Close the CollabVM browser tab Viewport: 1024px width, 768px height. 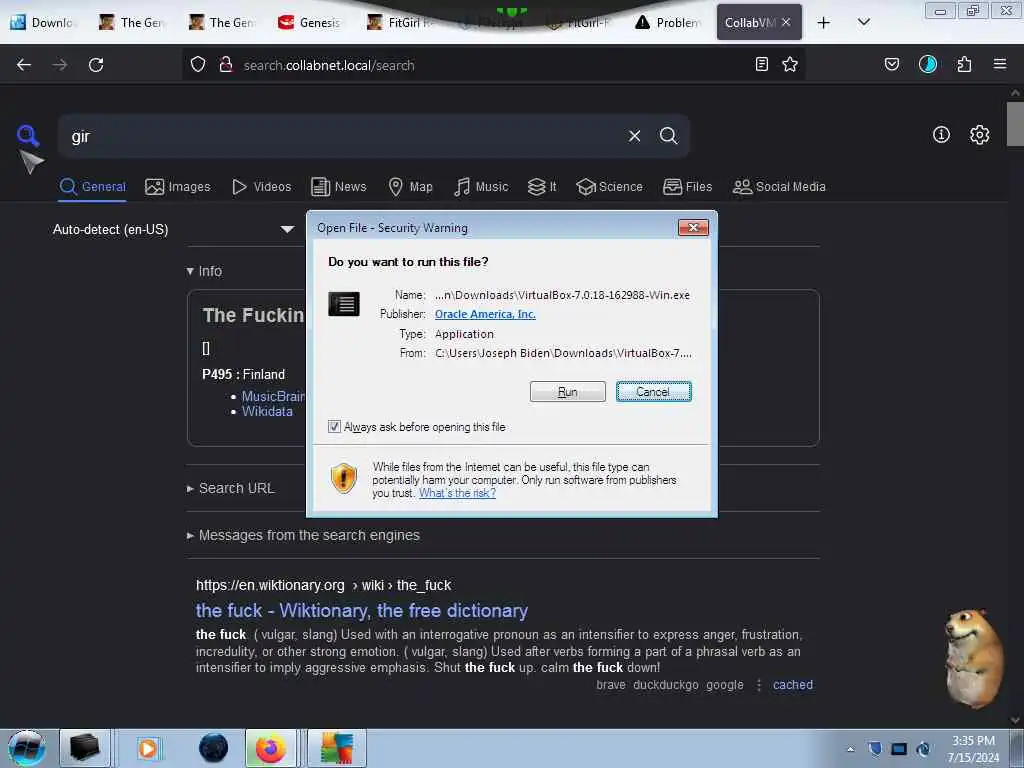[786, 22]
